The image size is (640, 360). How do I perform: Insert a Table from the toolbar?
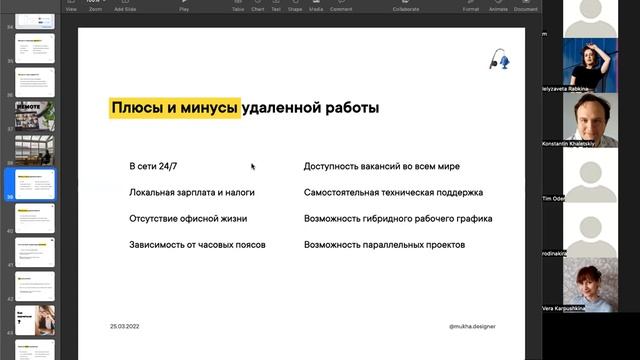[238, 5]
